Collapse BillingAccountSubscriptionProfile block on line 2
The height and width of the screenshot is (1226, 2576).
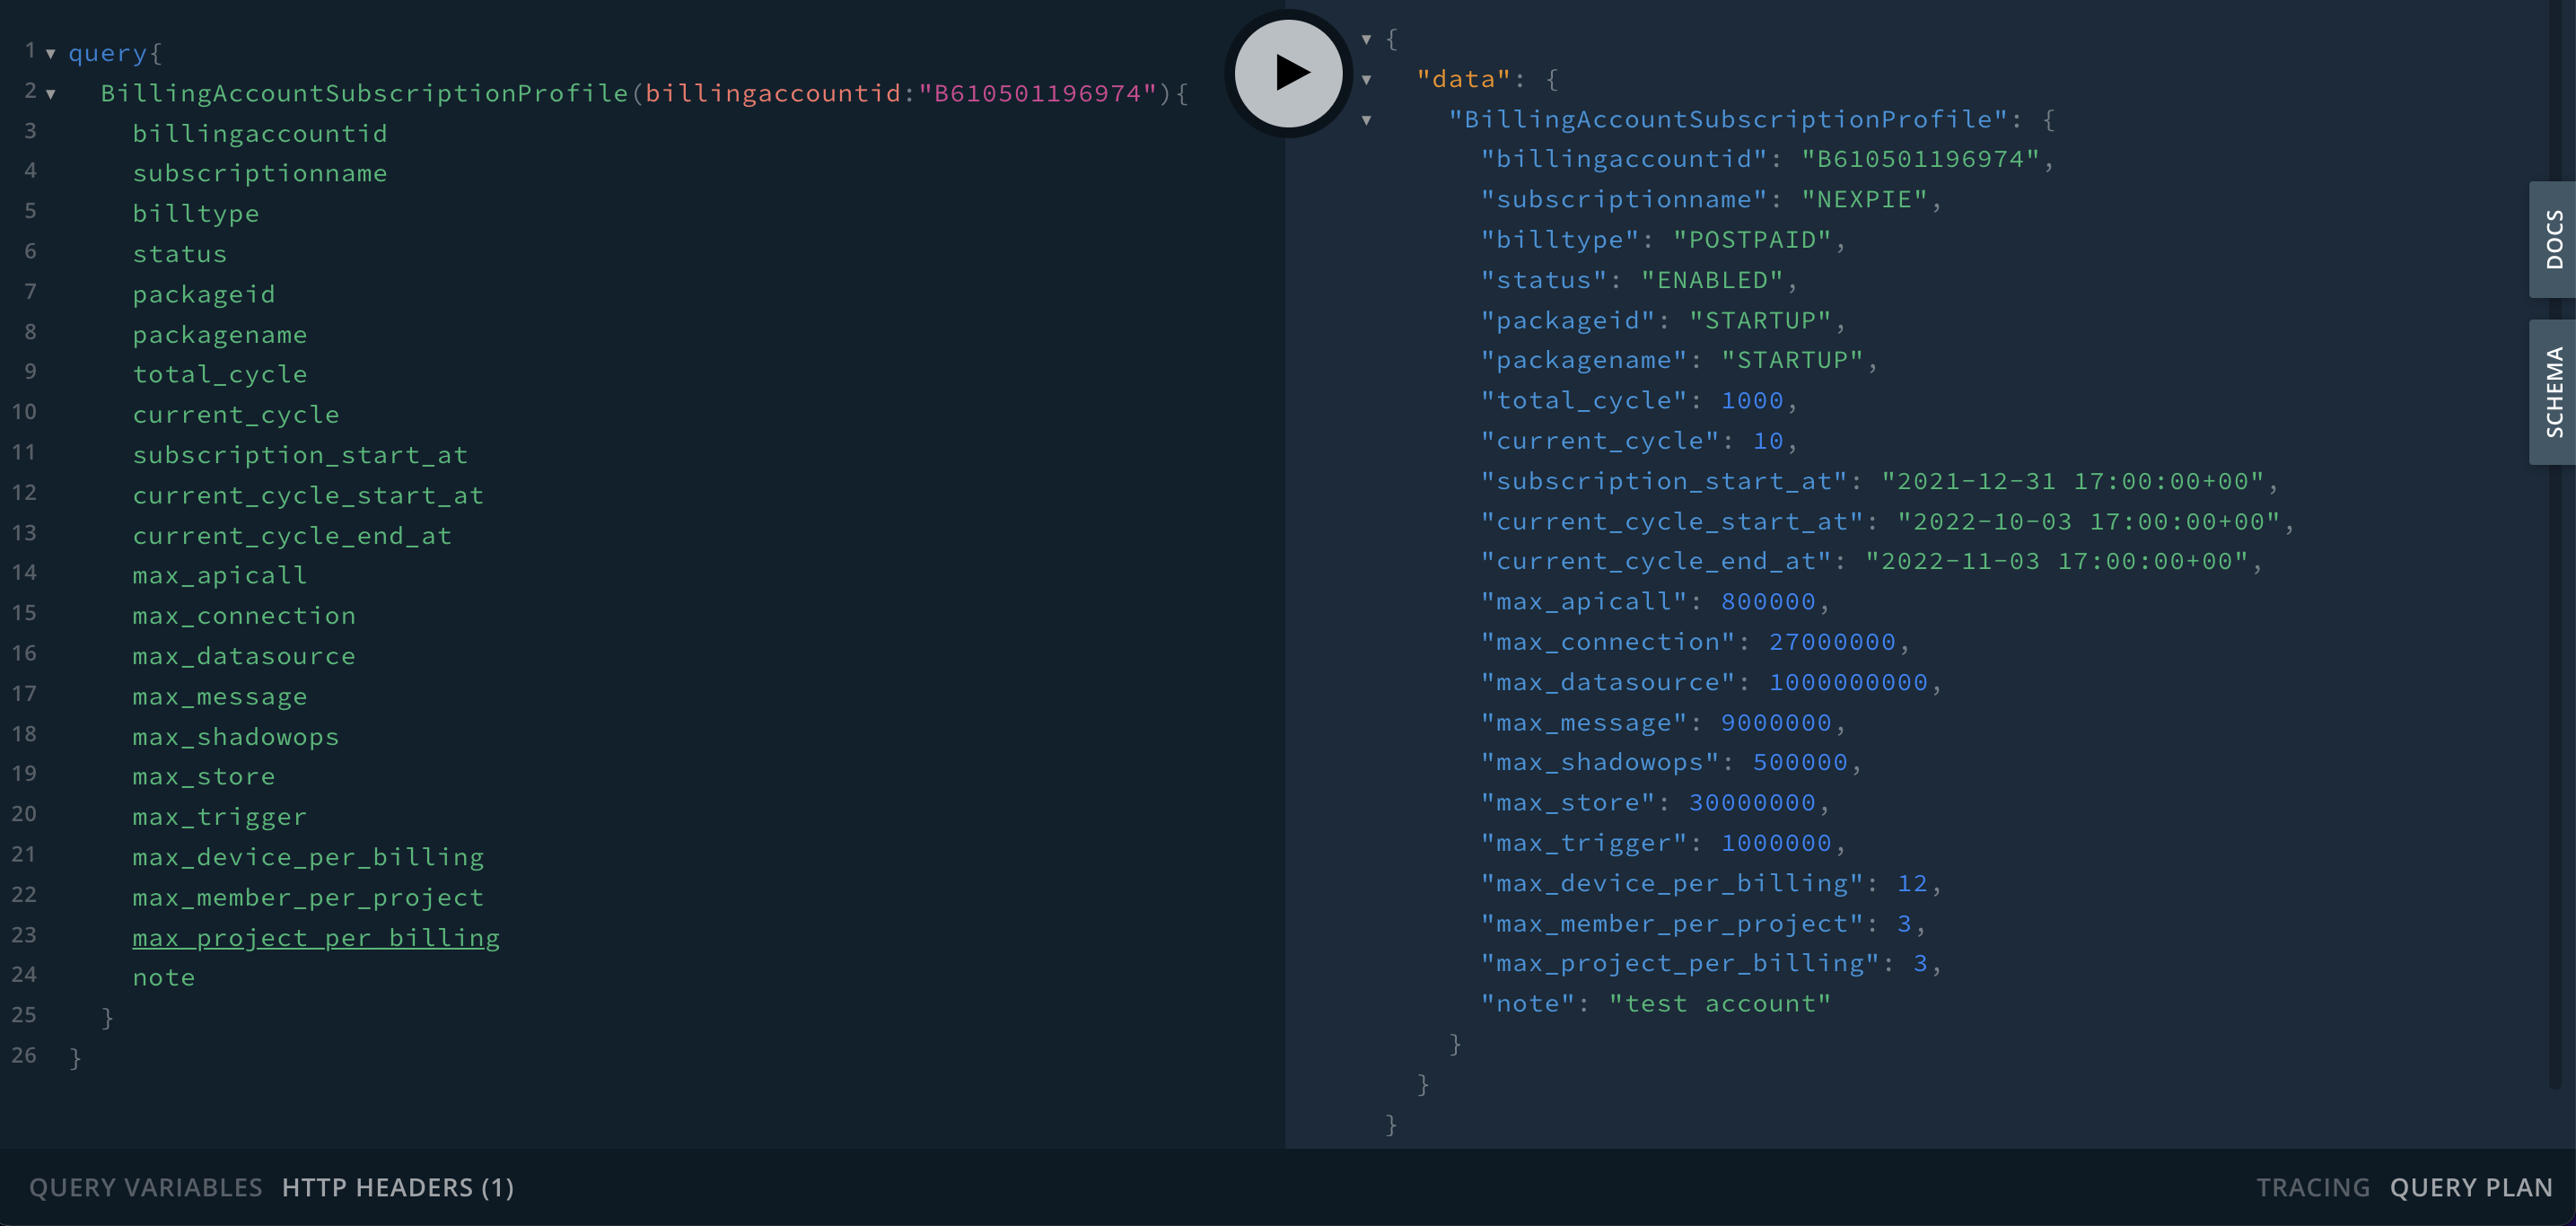(x=50, y=94)
